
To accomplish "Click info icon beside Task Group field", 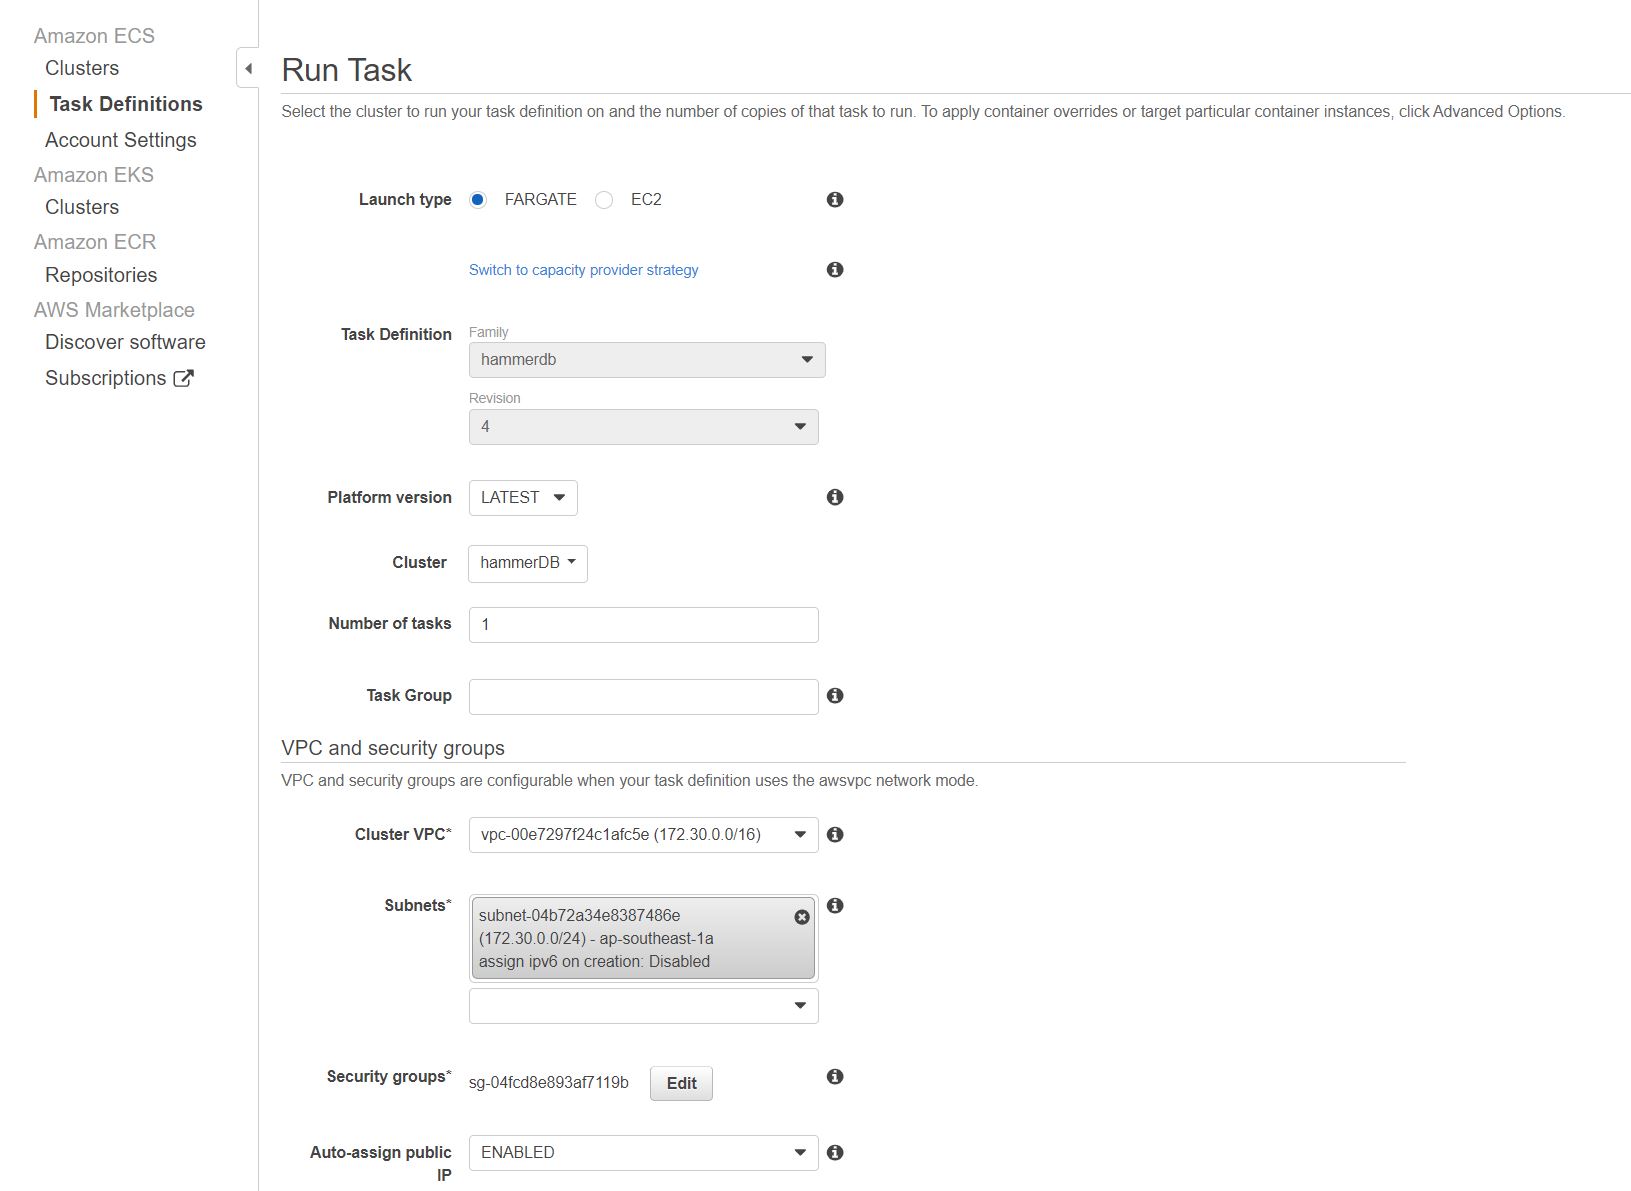I will (x=835, y=695).
